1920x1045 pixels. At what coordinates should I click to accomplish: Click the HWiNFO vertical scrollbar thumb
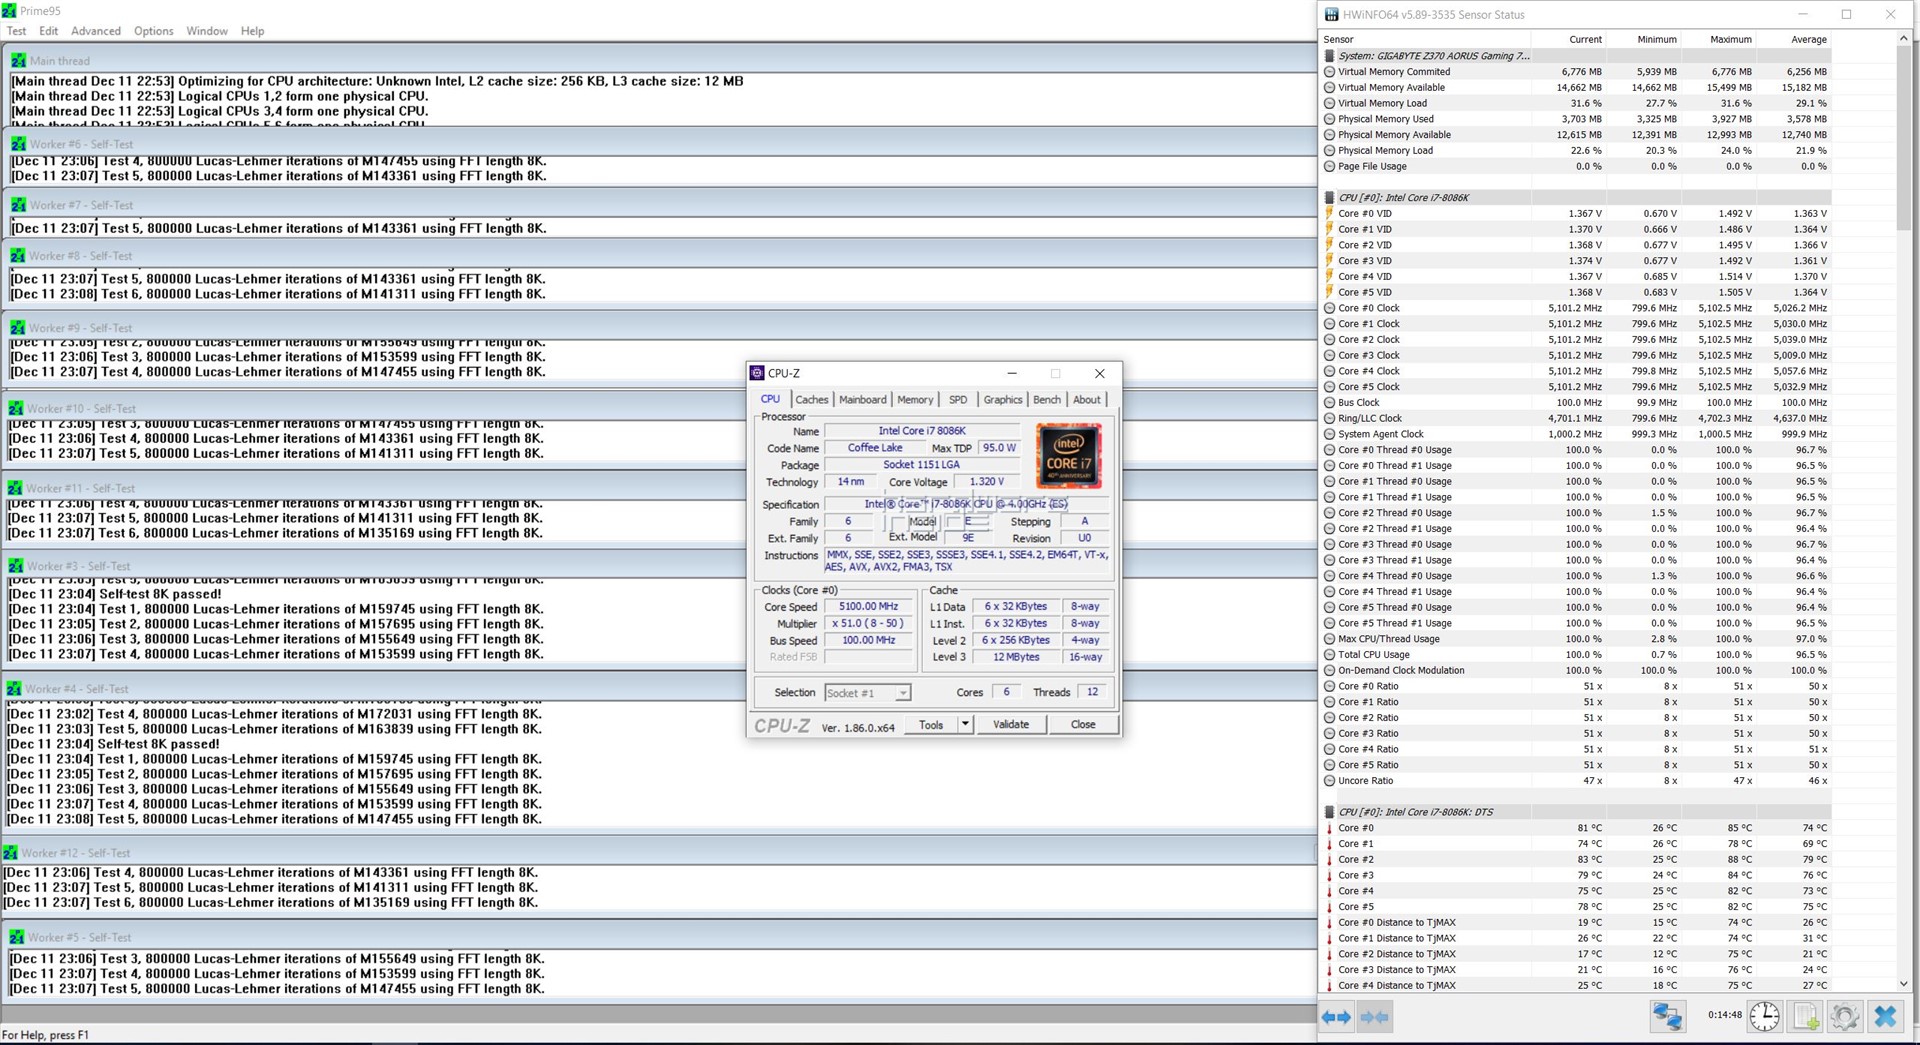(x=1903, y=138)
